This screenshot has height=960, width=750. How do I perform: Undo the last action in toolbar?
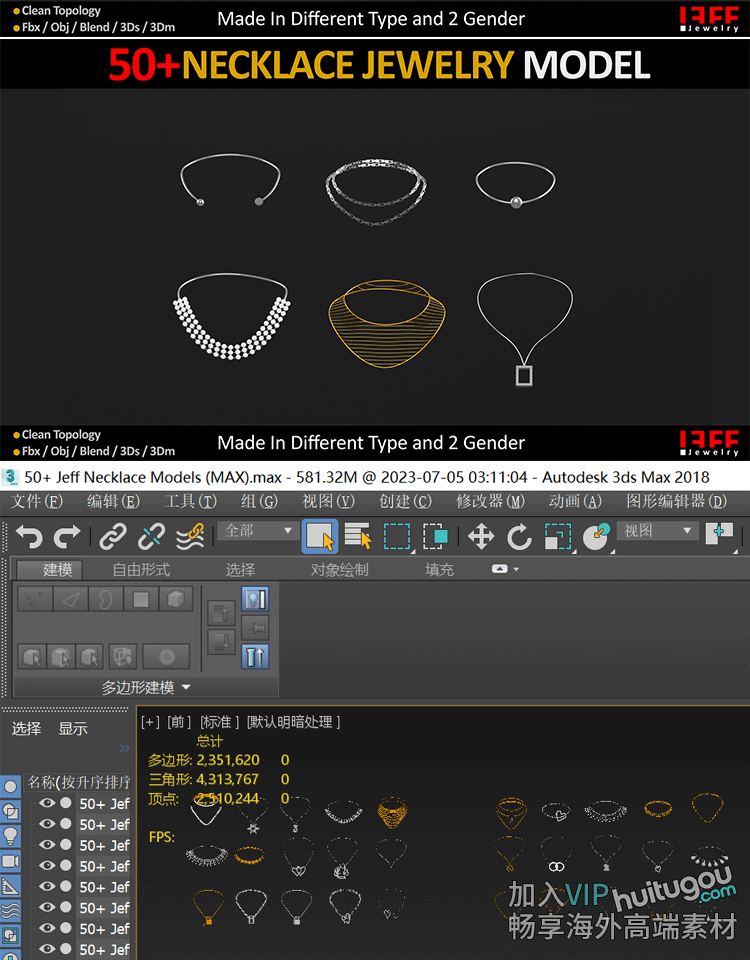pos(29,537)
